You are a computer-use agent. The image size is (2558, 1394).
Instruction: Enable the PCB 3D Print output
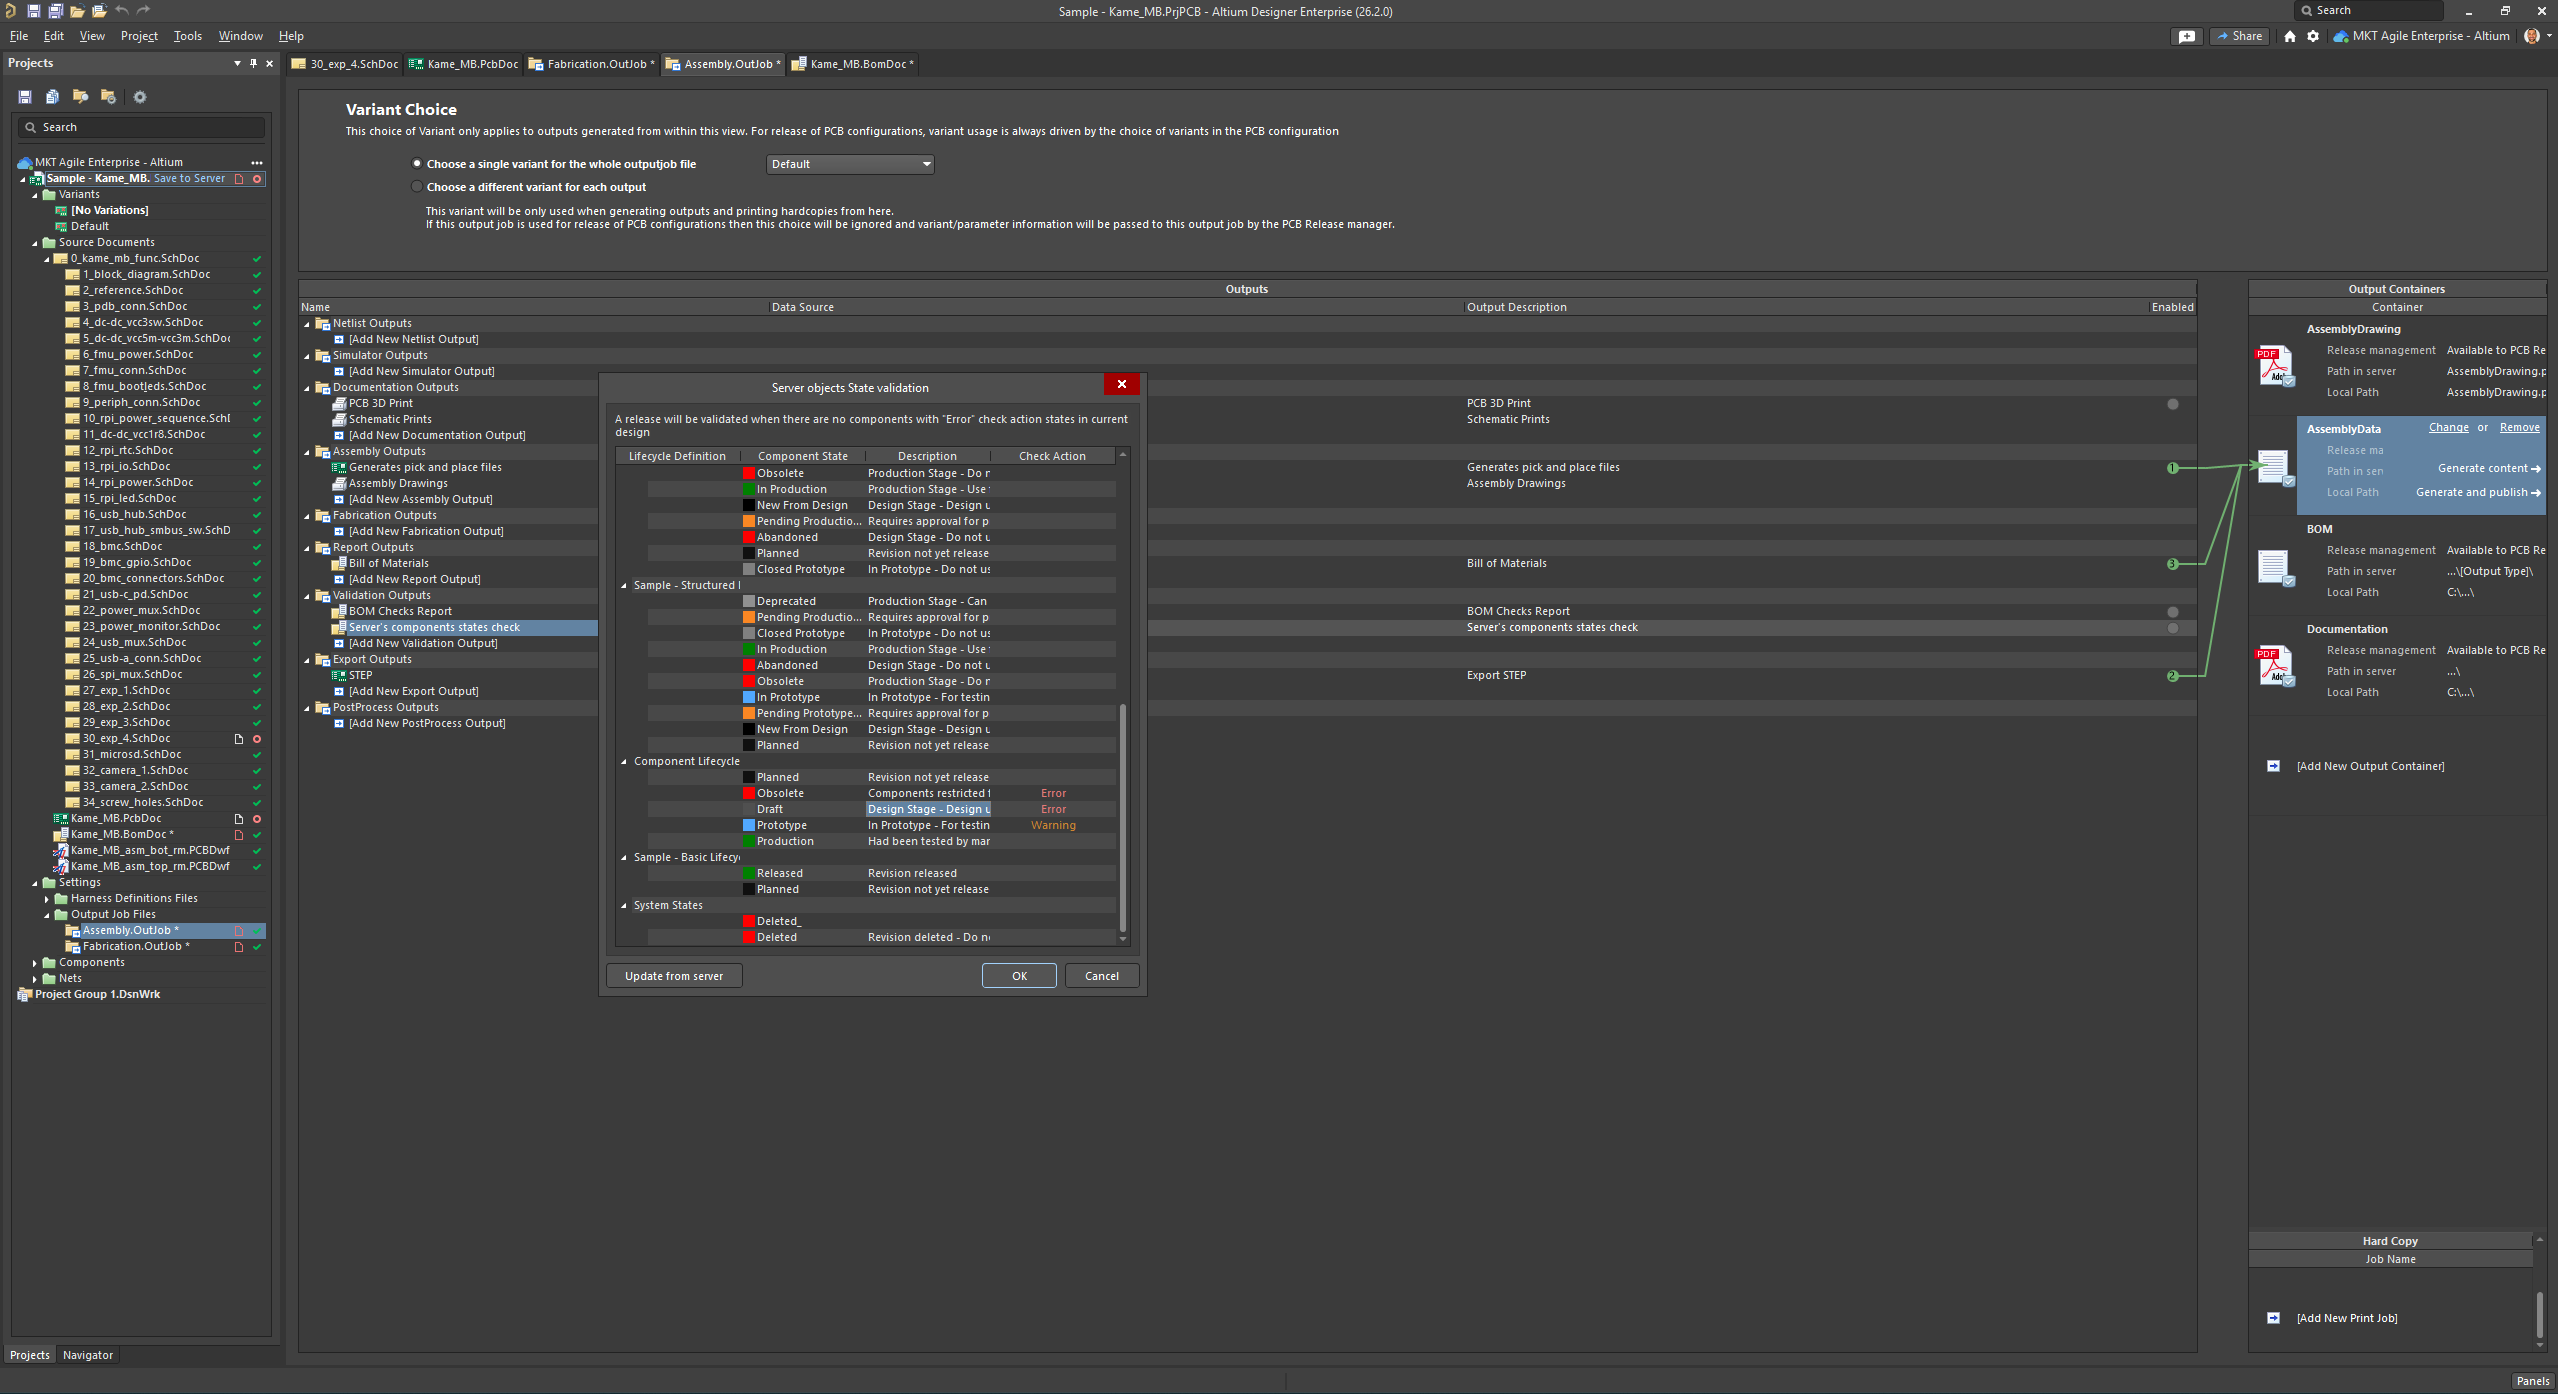click(x=2171, y=404)
